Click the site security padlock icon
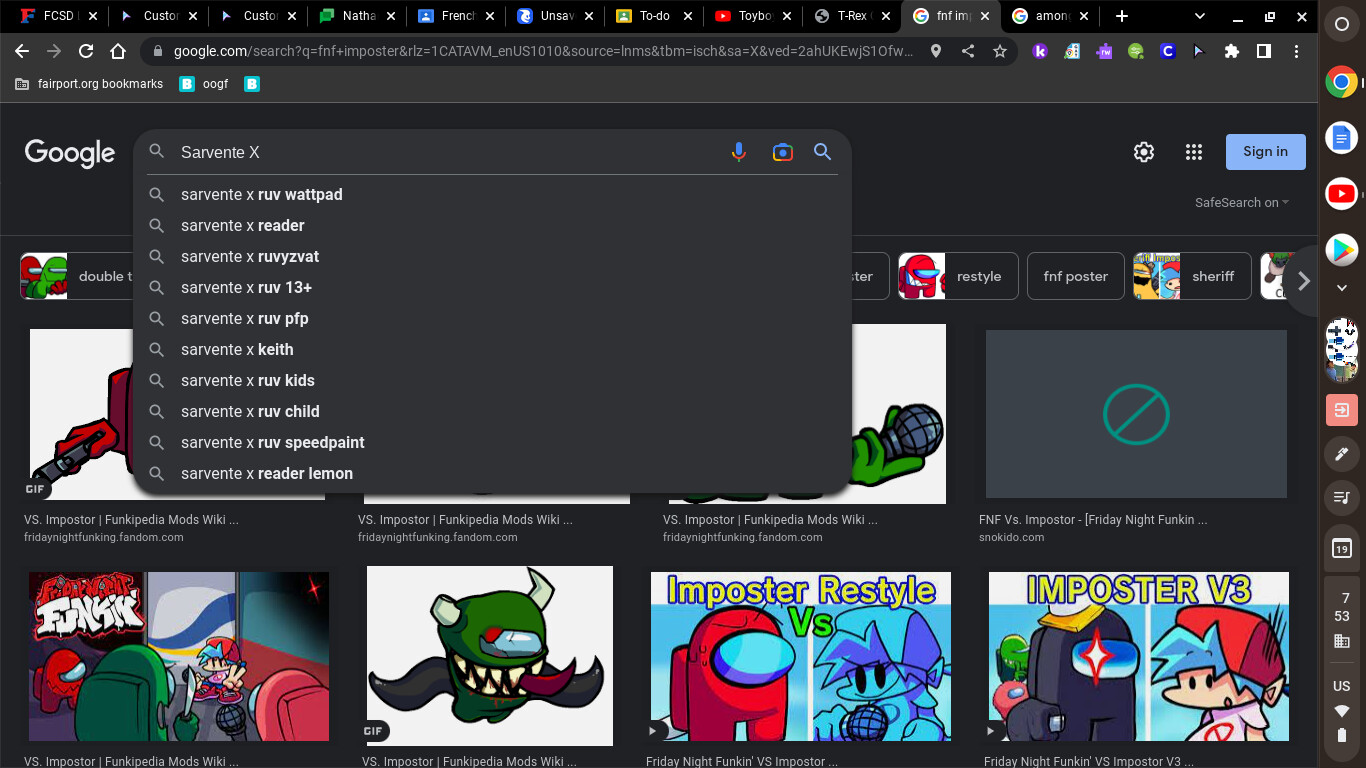Image resolution: width=1366 pixels, height=768 pixels. [158, 51]
